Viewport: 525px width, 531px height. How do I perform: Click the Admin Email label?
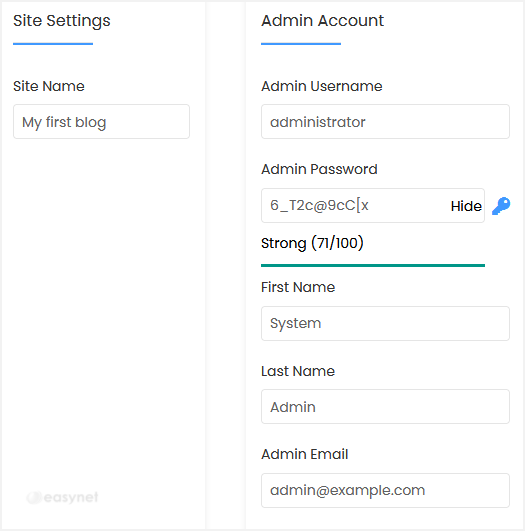click(304, 454)
